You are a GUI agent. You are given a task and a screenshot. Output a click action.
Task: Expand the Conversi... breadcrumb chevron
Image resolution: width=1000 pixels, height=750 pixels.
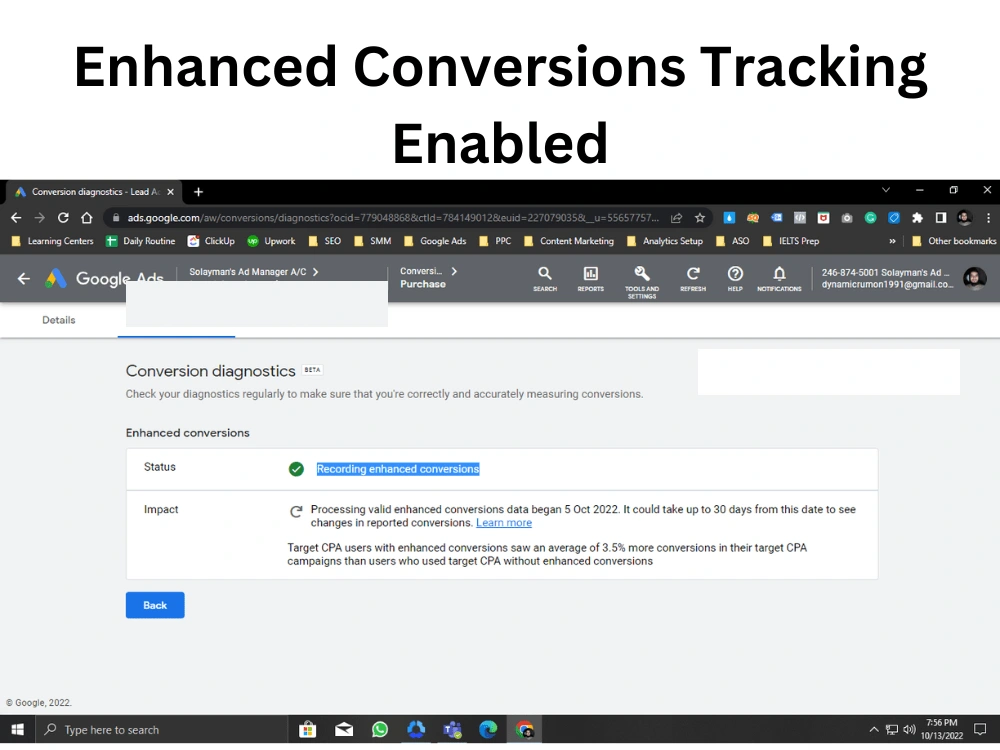(x=454, y=271)
